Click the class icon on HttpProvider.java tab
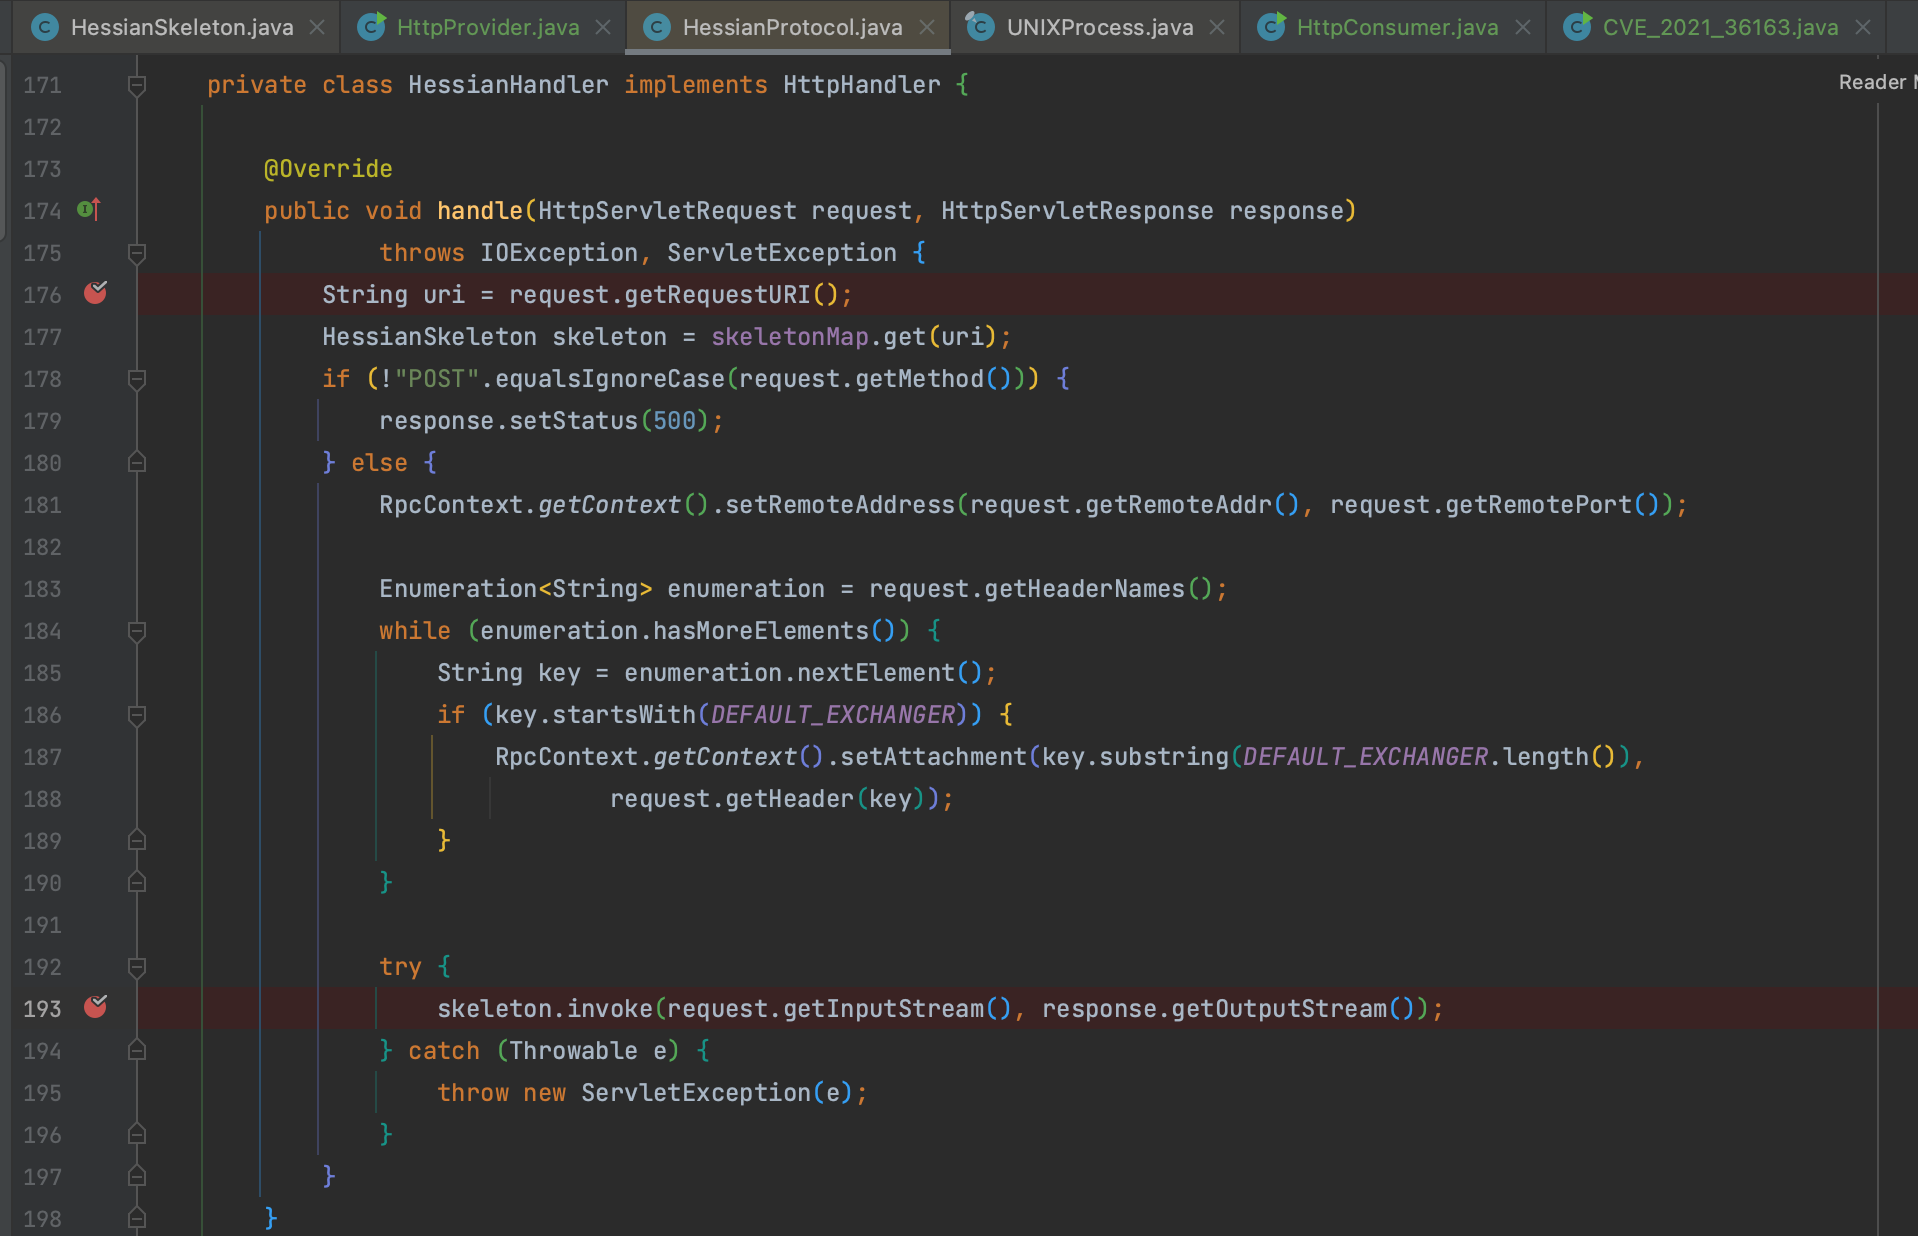The image size is (1918, 1236). (371, 27)
